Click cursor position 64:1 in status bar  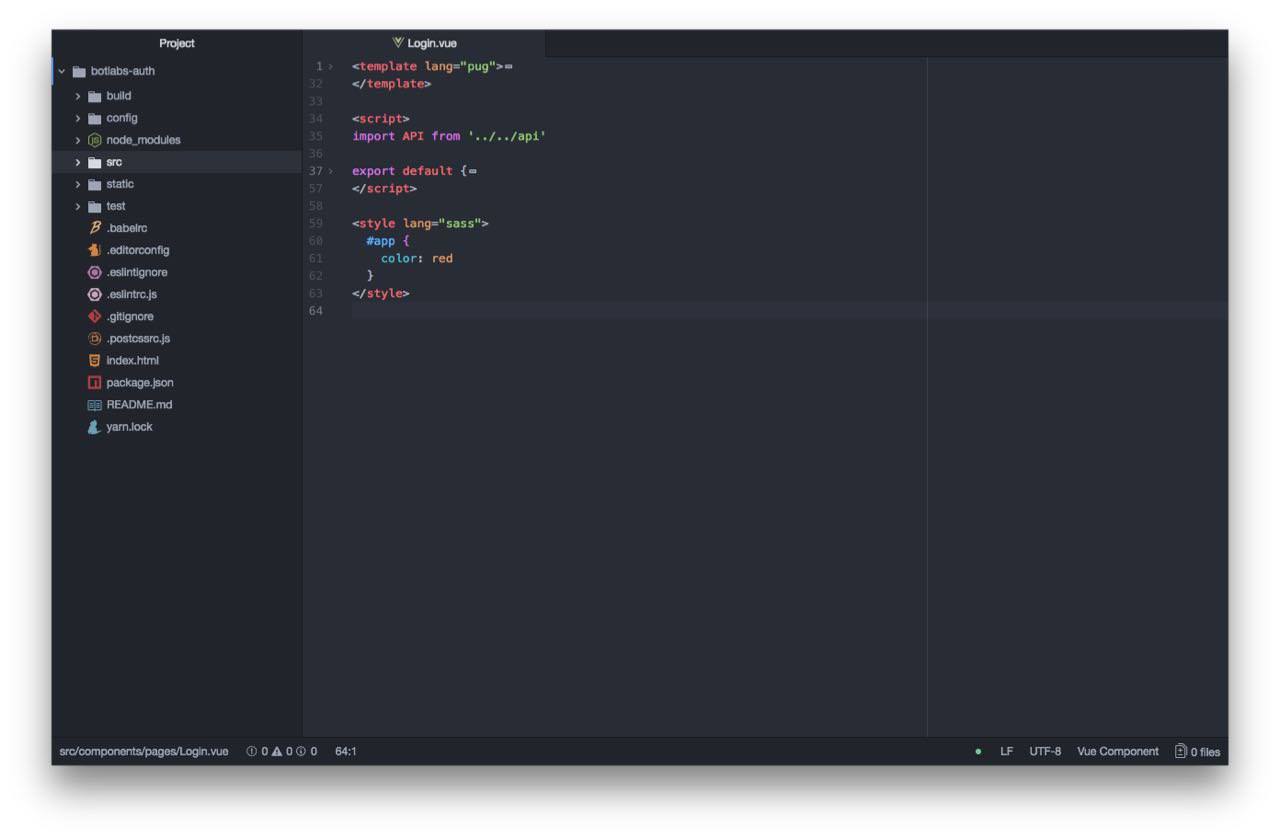tap(346, 751)
